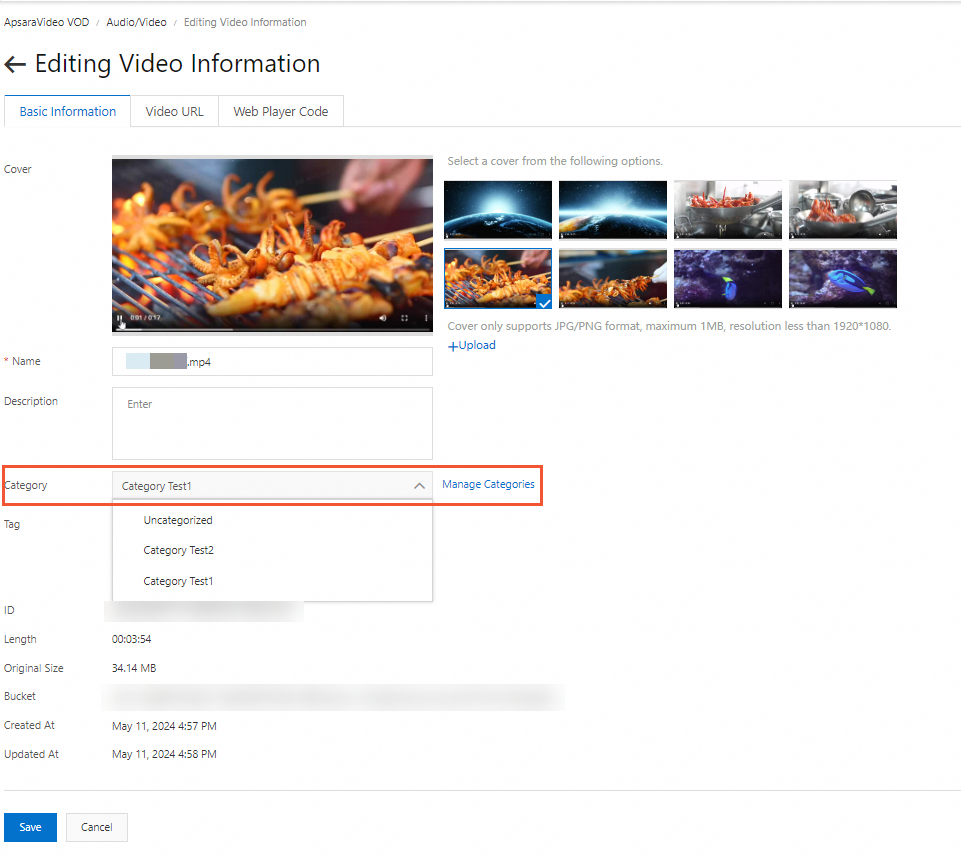
Task: Select the first blue fish cover thumbnail
Action: coord(728,278)
